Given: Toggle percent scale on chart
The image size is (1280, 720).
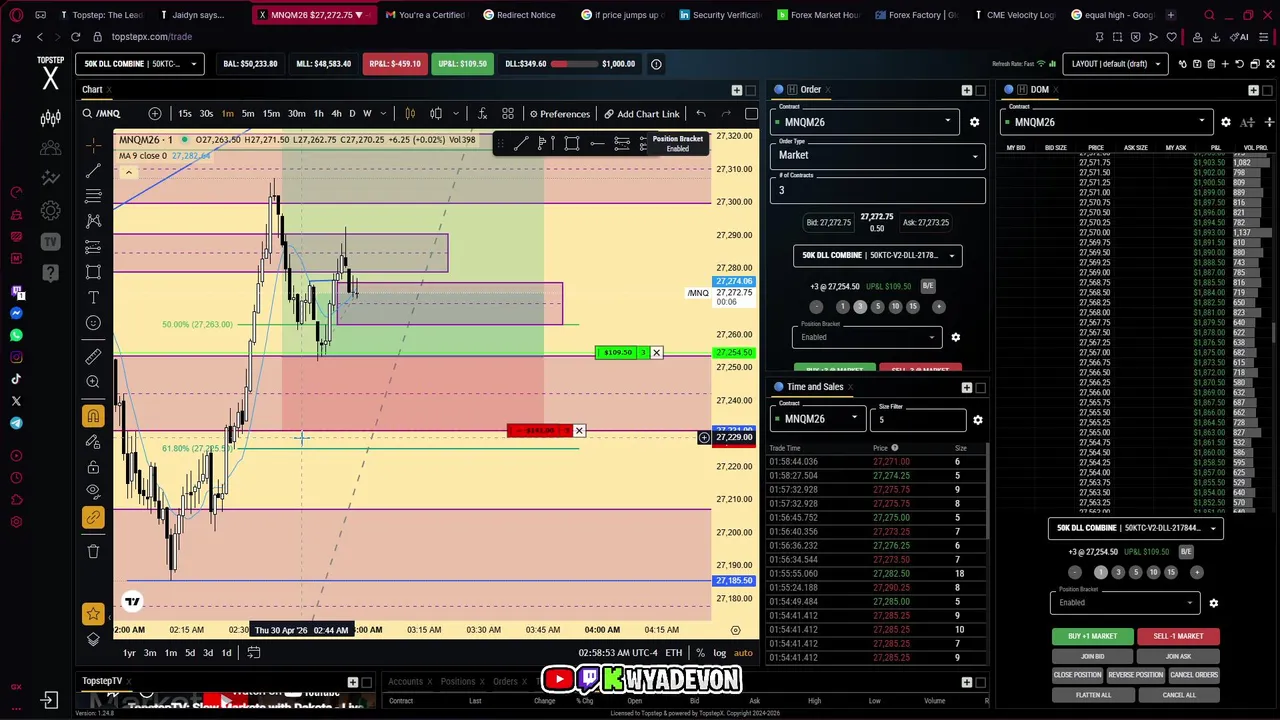Looking at the screenshot, I should pyautogui.click(x=700, y=653).
